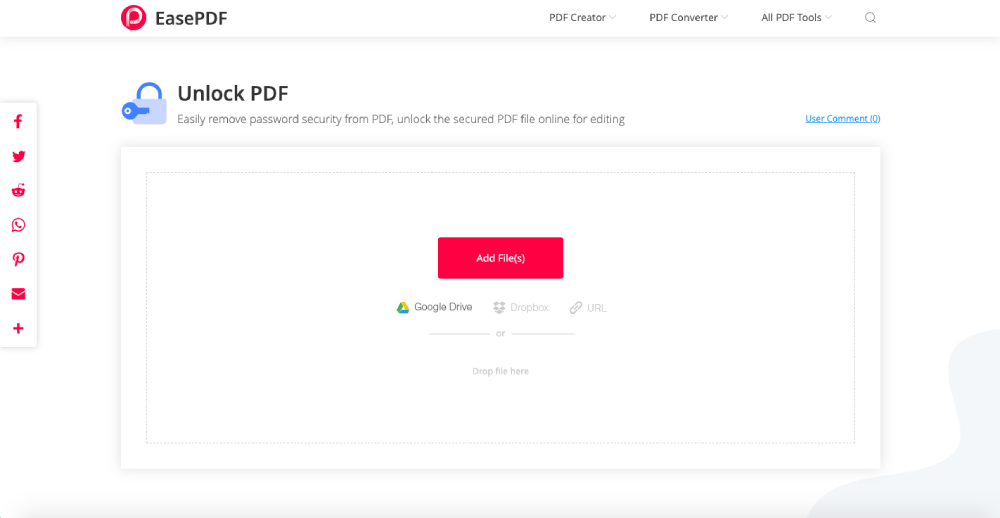Share page on Twitter
Image resolution: width=1000 pixels, height=518 pixels.
coord(18,156)
